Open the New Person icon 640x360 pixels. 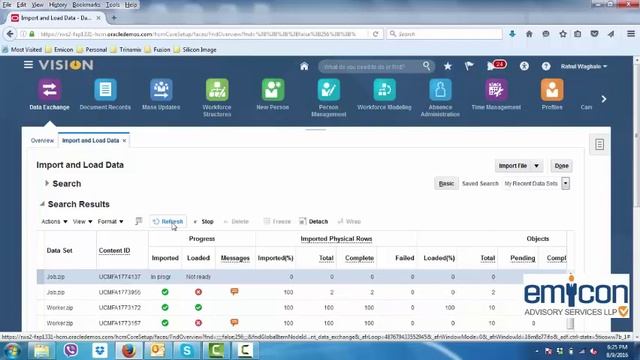273,89
